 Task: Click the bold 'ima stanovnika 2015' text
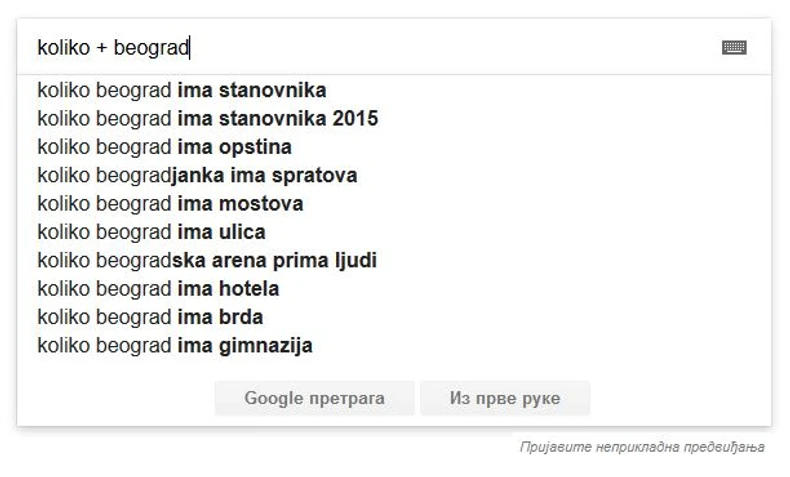[x=277, y=119]
